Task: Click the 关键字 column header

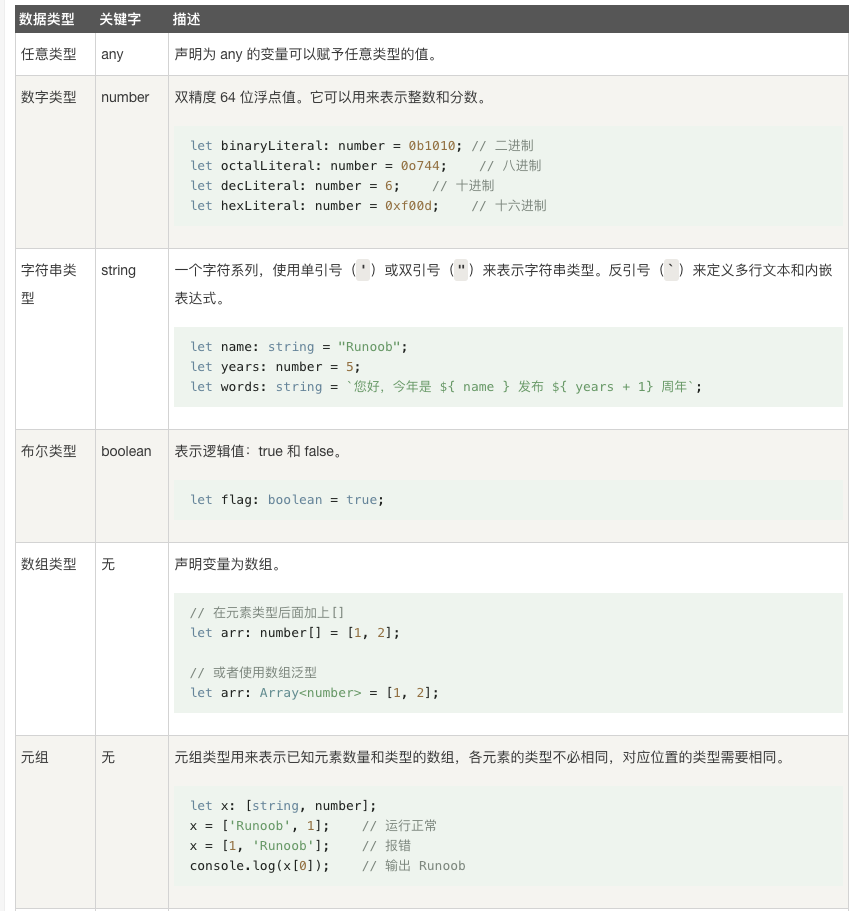Action: 119,19
